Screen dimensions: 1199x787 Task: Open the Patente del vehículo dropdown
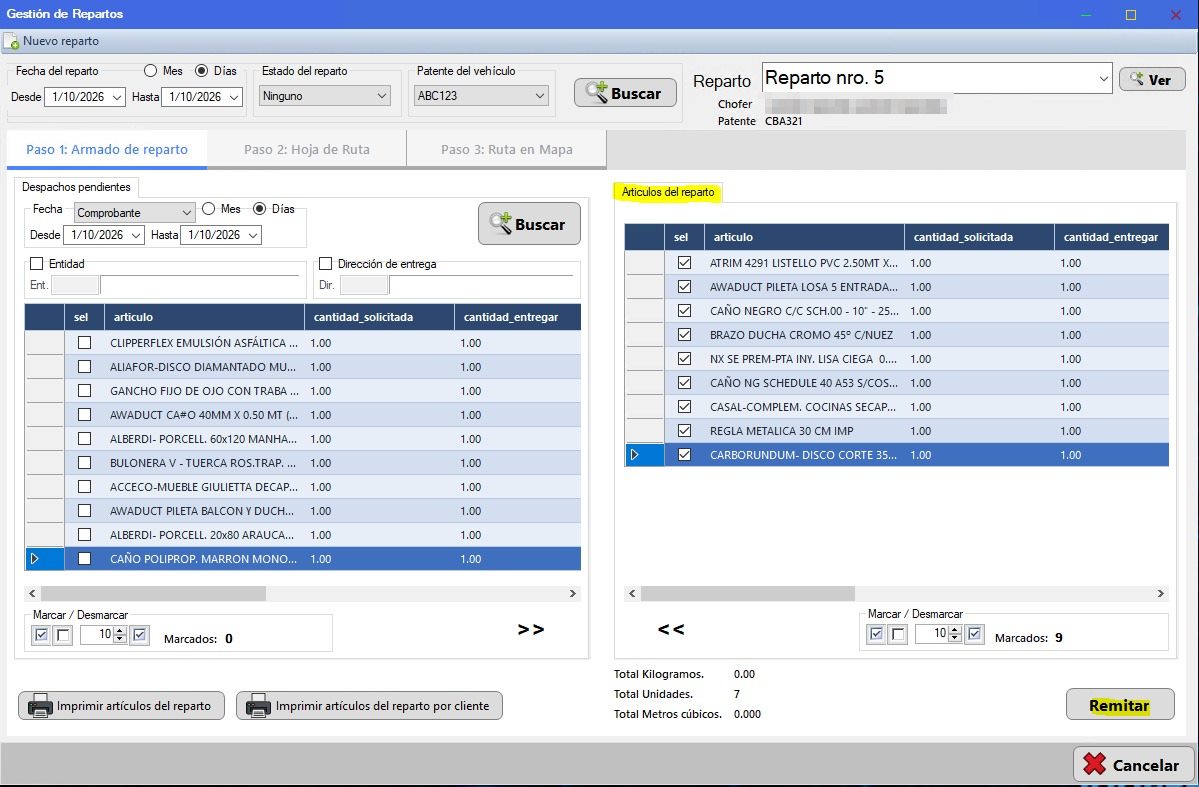pyautogui.click(x=481, y=96)
